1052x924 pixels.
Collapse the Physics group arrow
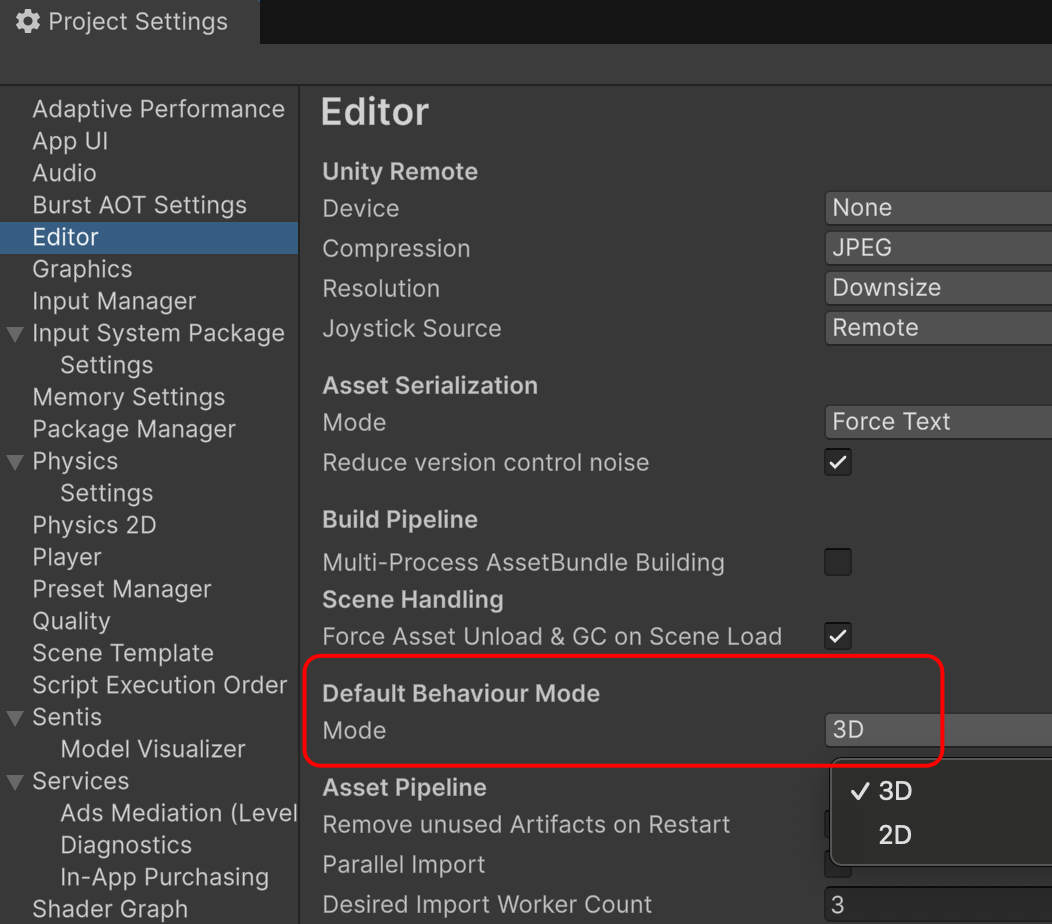click(15, 462)
